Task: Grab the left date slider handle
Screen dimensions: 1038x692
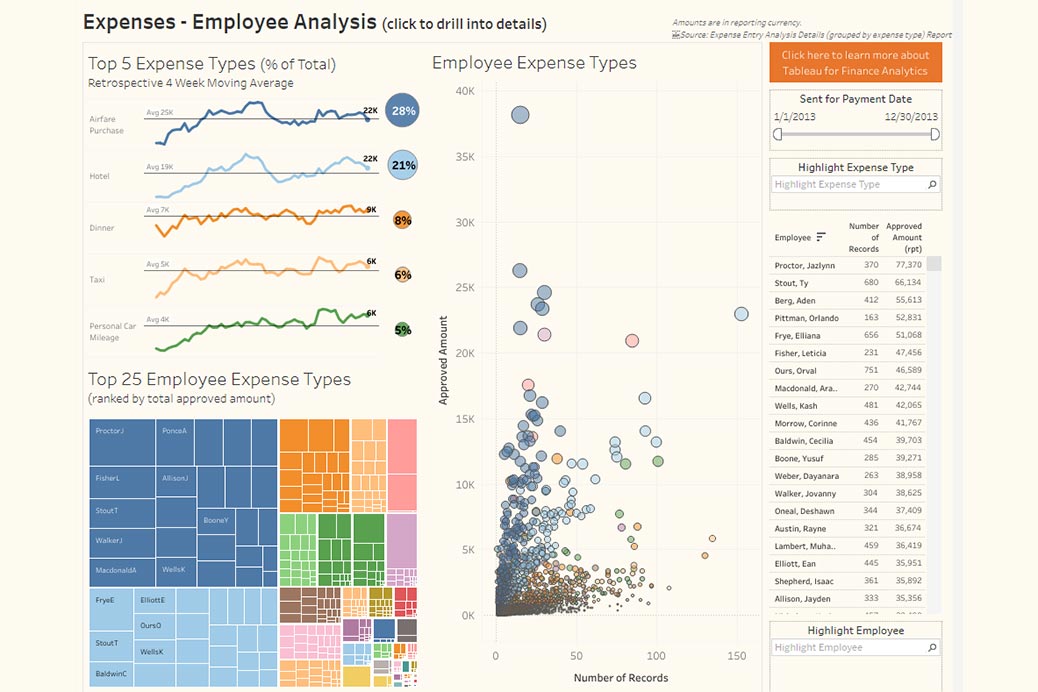Action: tap(778, 134)
